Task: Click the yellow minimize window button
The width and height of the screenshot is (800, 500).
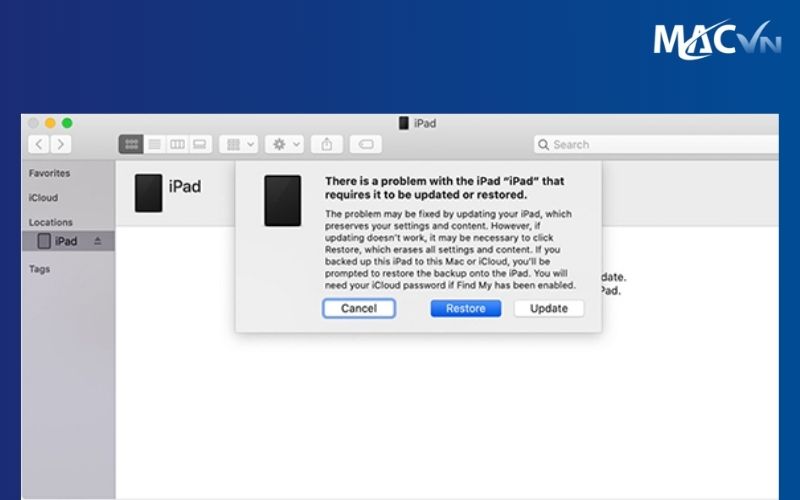Action: pos(50,123)
